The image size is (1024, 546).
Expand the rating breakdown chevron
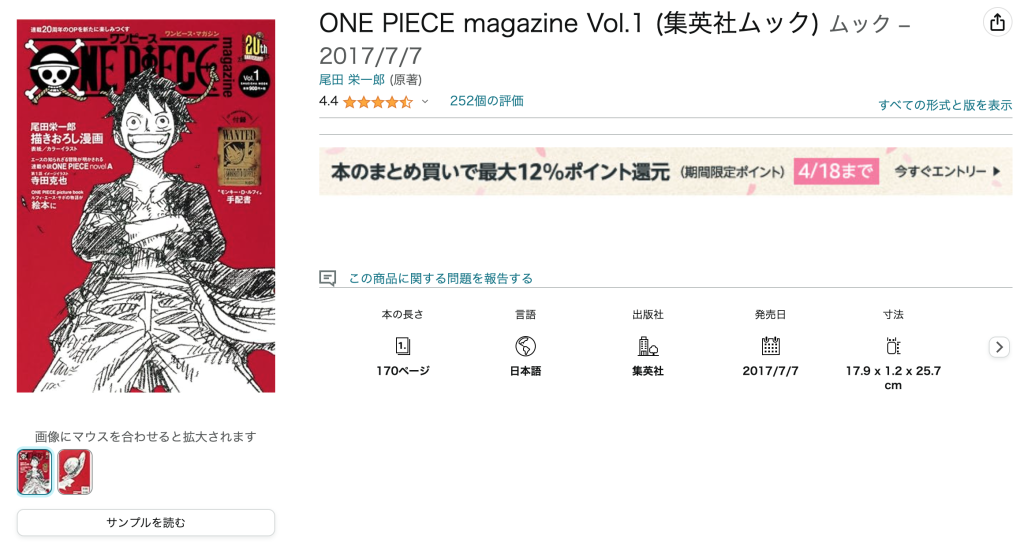tap(425, 102)
